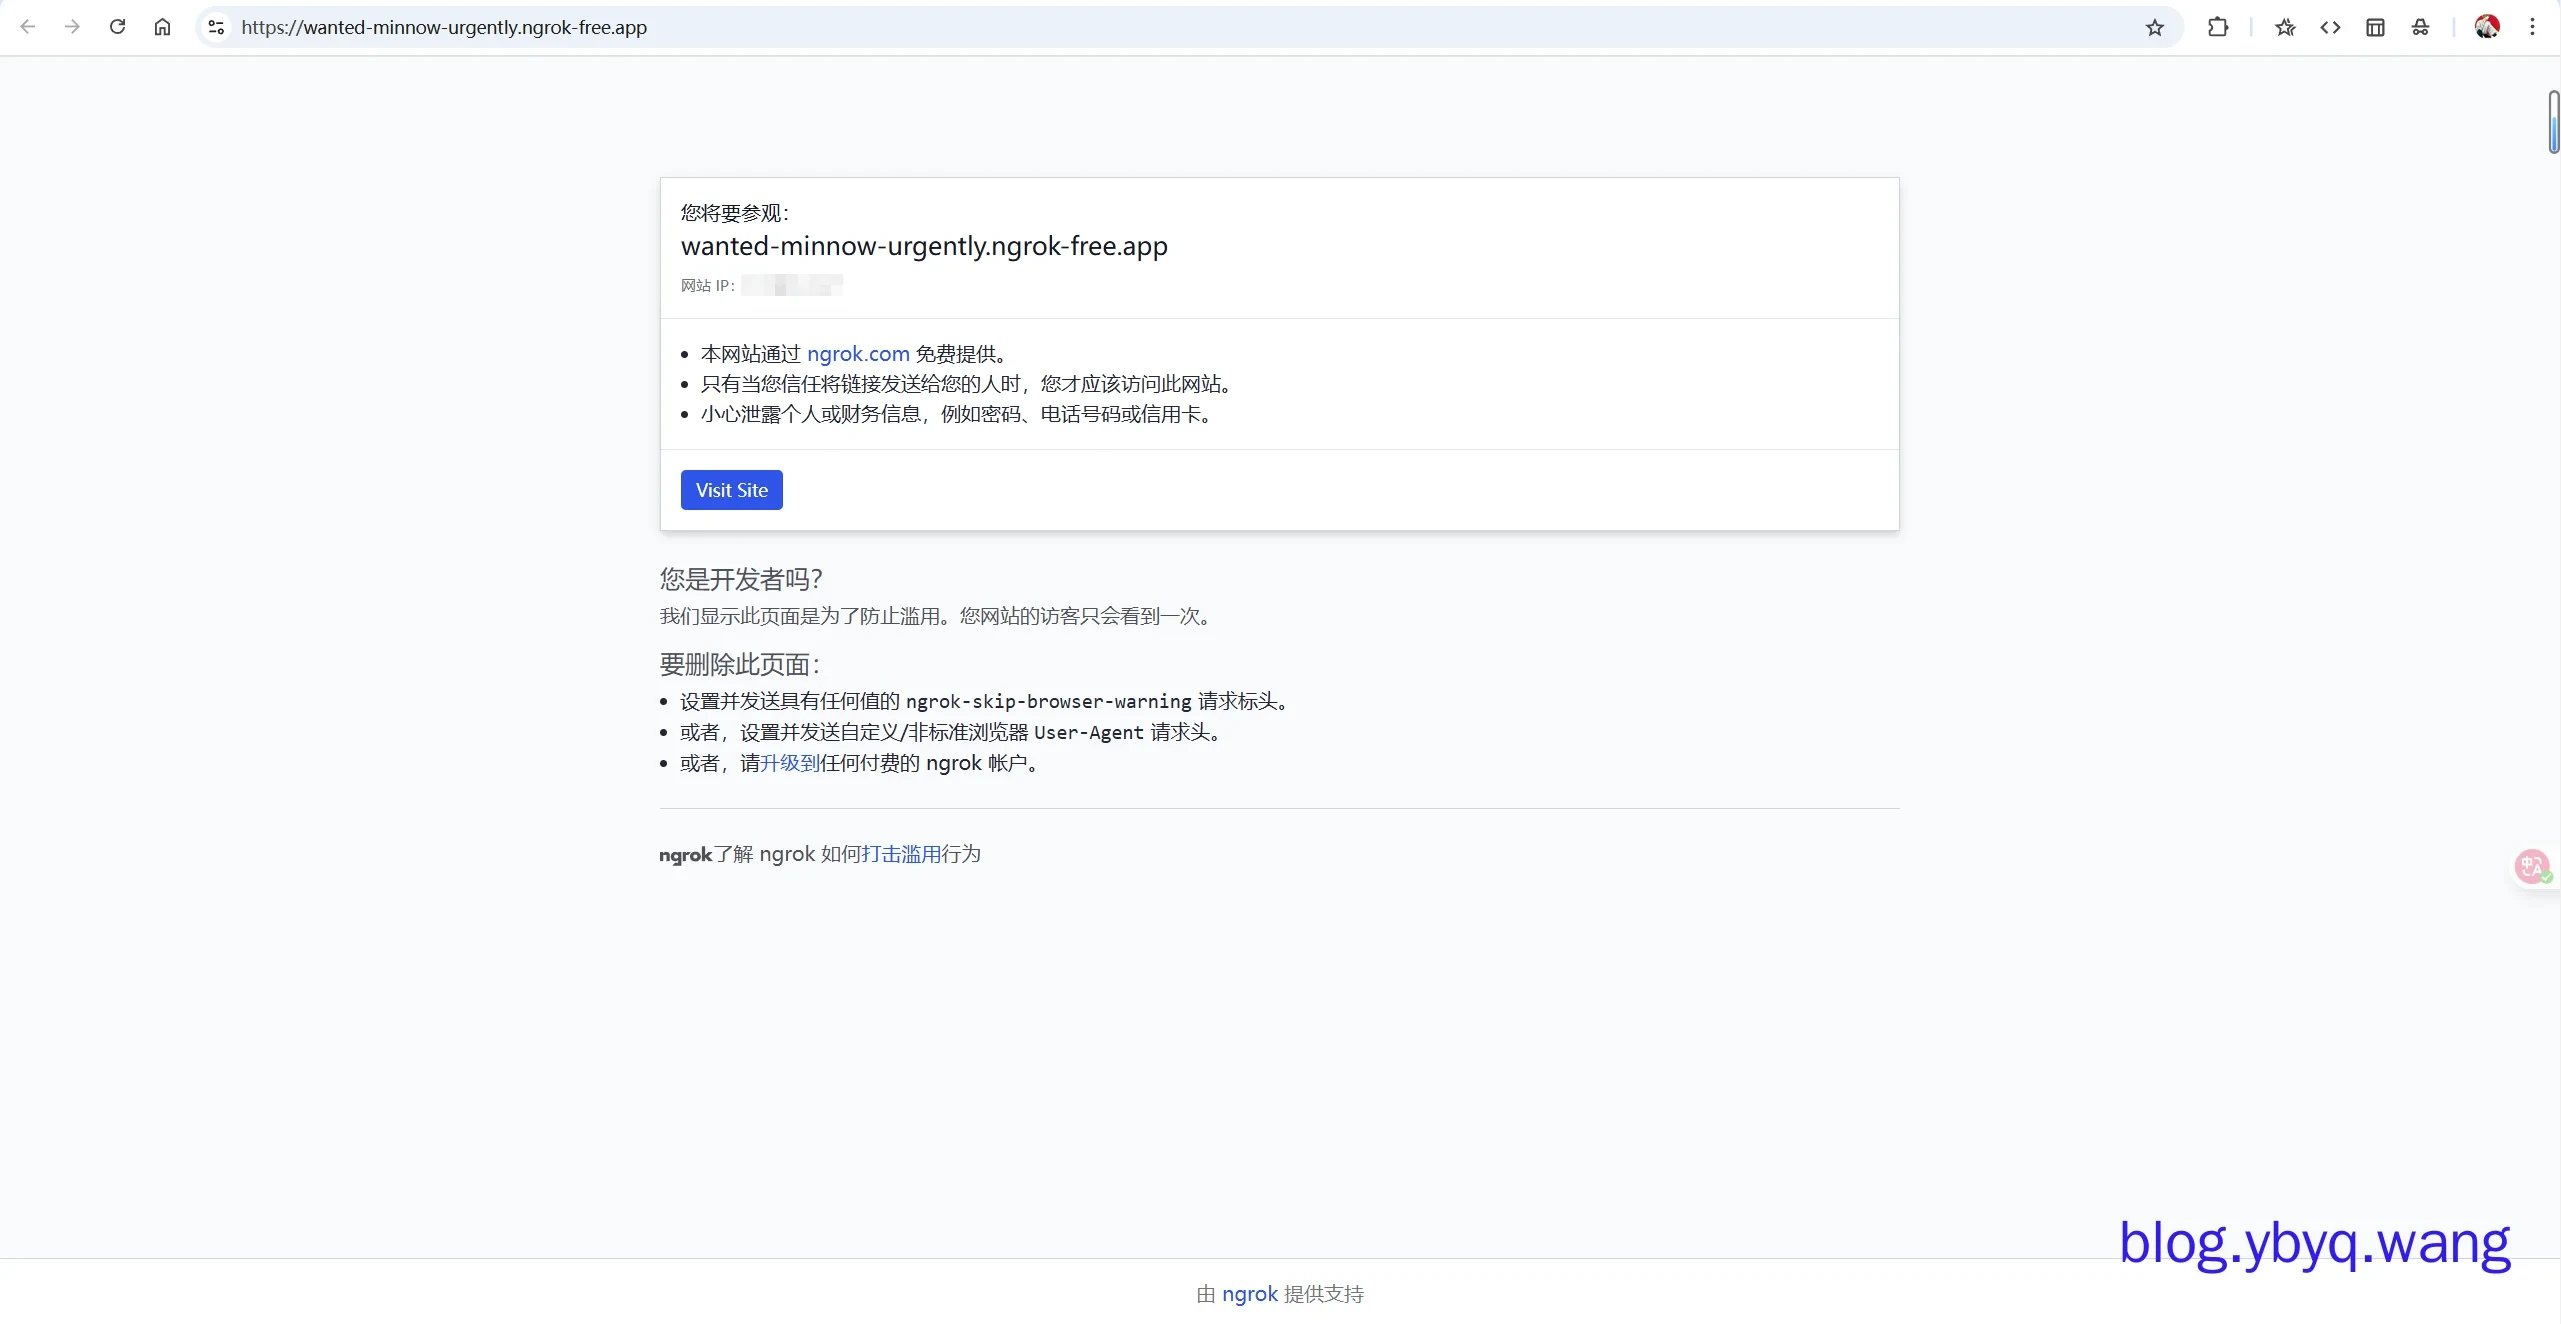Click the 您是开发者吗? heading
2561x1324 pixels.
coord(741,579)
